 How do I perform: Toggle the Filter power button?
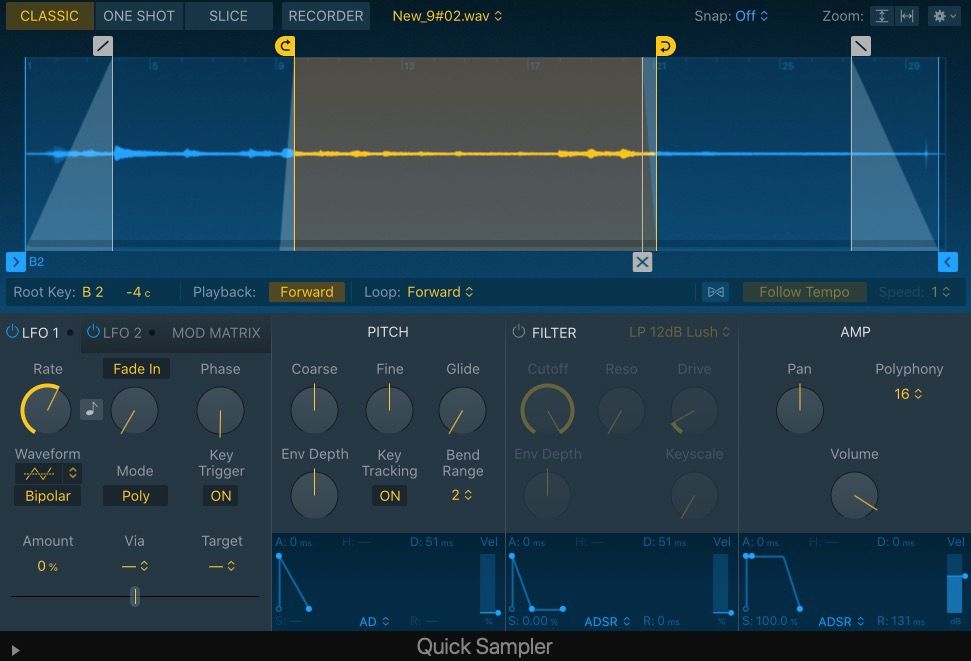tap(518, 332)
